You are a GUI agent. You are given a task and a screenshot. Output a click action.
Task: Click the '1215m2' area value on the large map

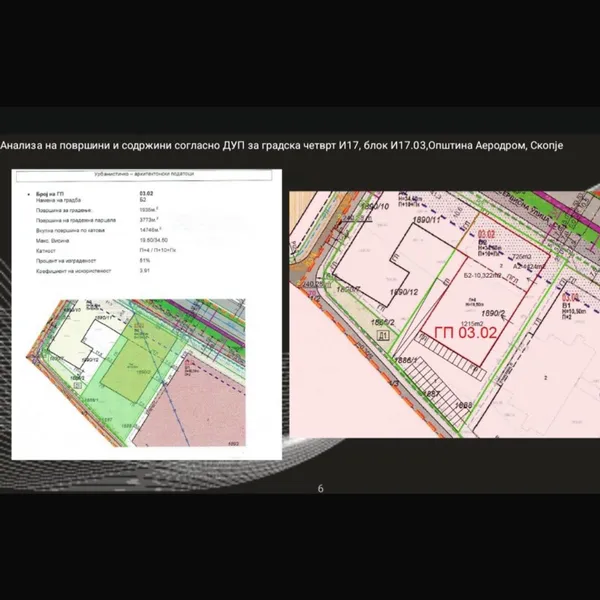(471, 323)
